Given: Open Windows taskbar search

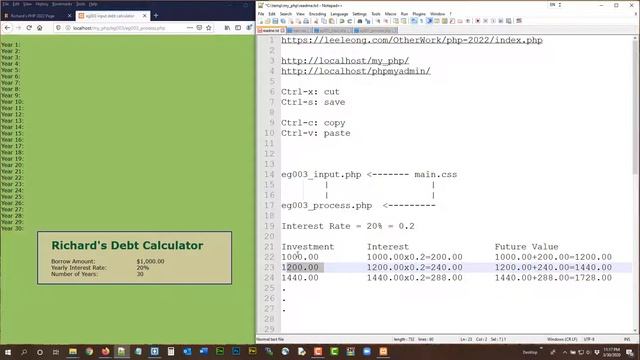Looking at the screenshot, I should [24, 352].
